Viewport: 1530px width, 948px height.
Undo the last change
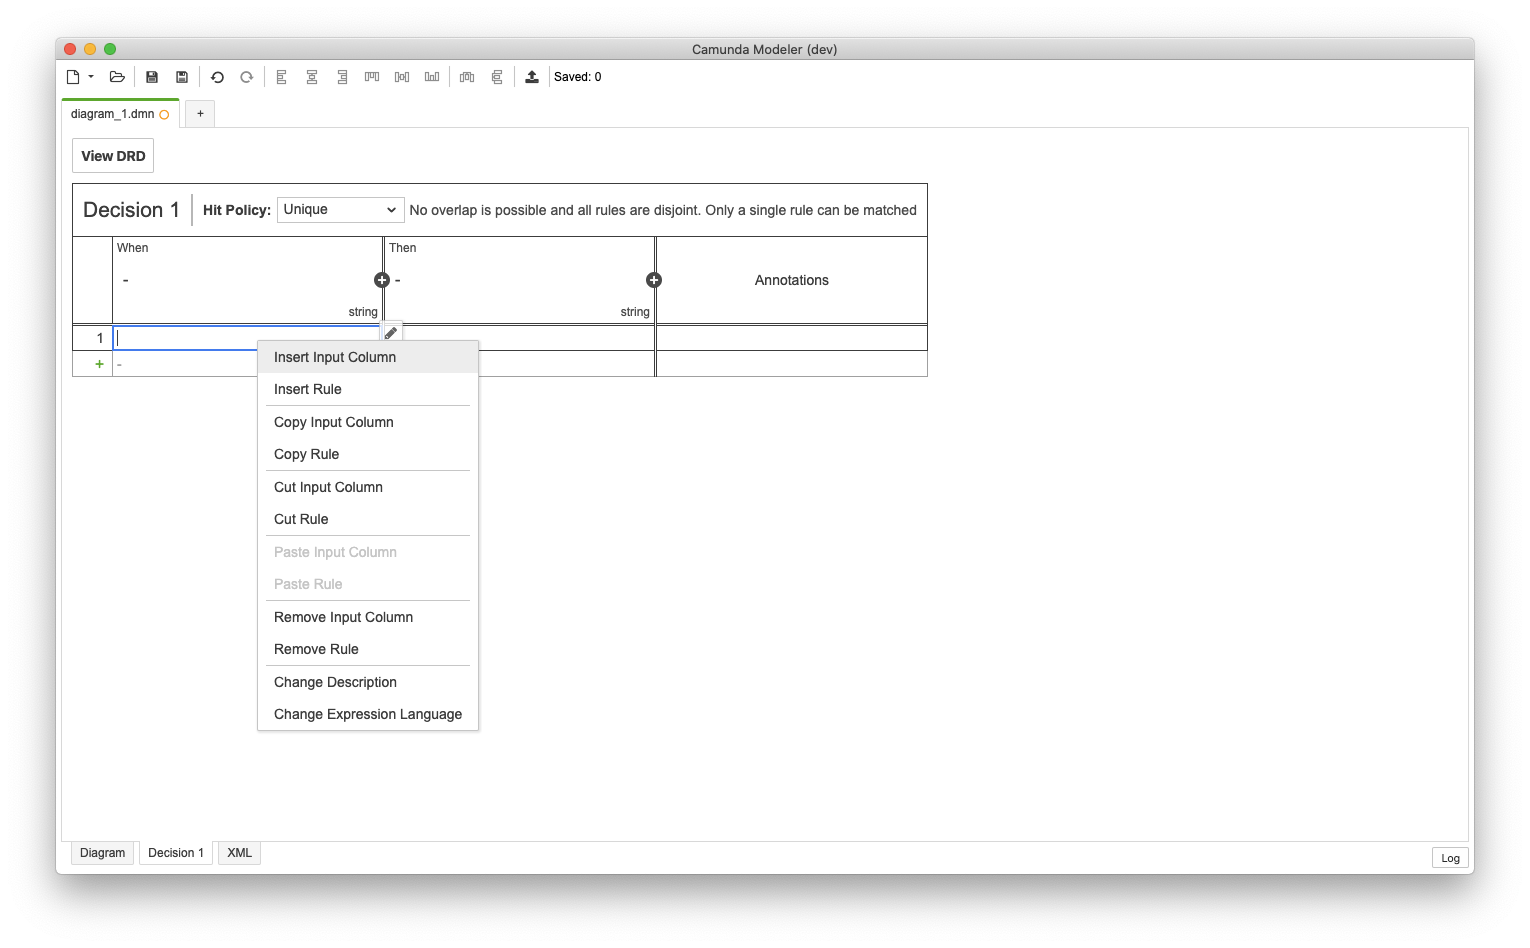(217, 76)
